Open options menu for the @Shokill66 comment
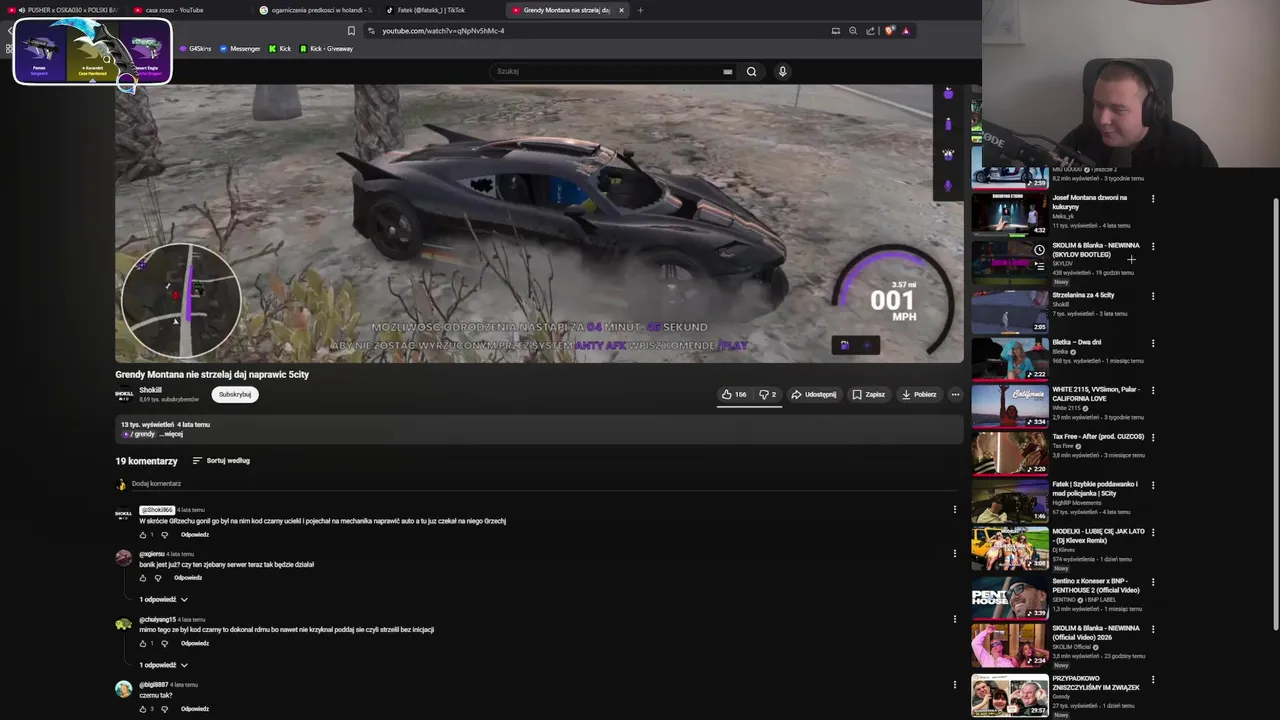Screen dimensions: 1280x720 [954, 509]
